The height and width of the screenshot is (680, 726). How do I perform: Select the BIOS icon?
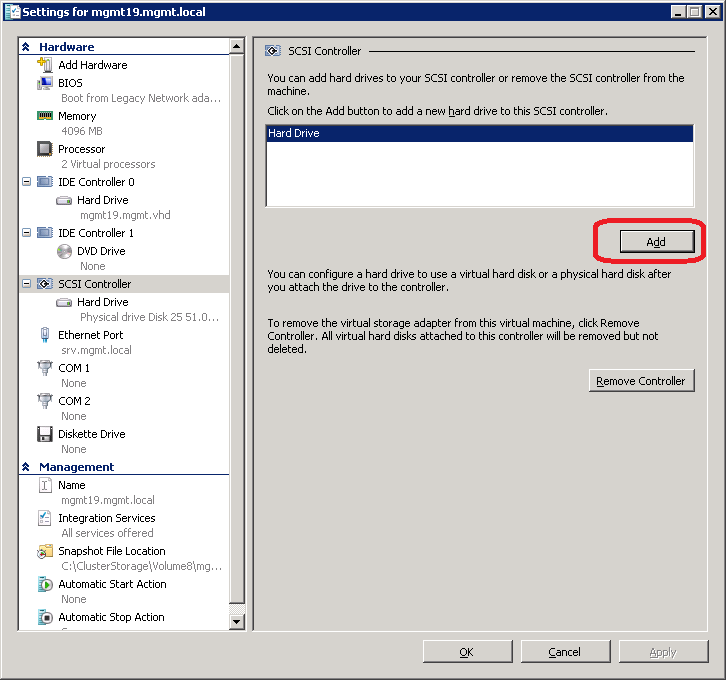45,83
